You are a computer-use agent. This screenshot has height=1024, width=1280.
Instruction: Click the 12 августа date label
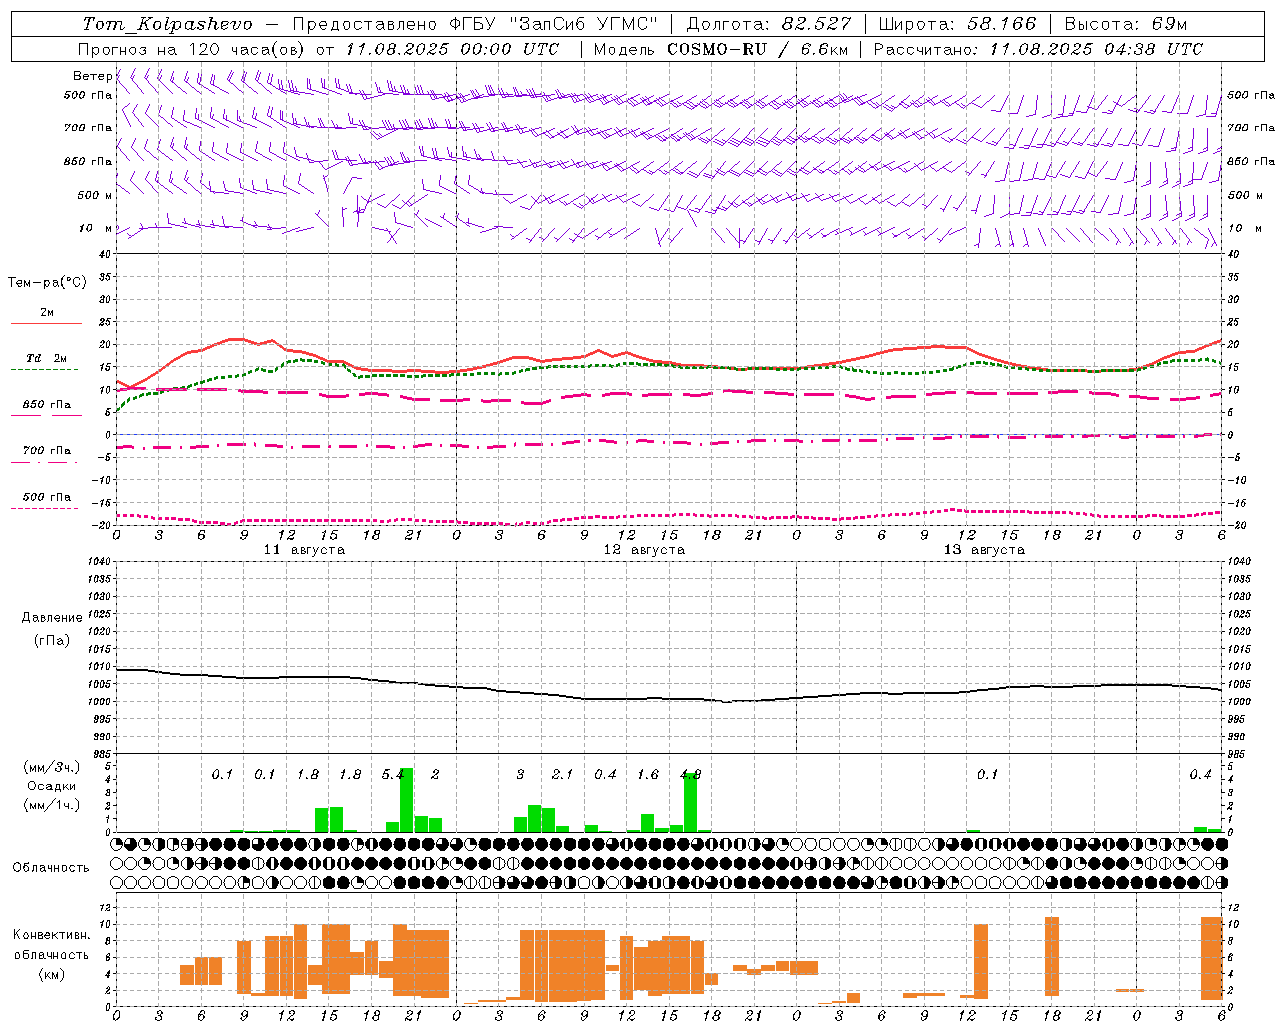(x=644, y=550)
